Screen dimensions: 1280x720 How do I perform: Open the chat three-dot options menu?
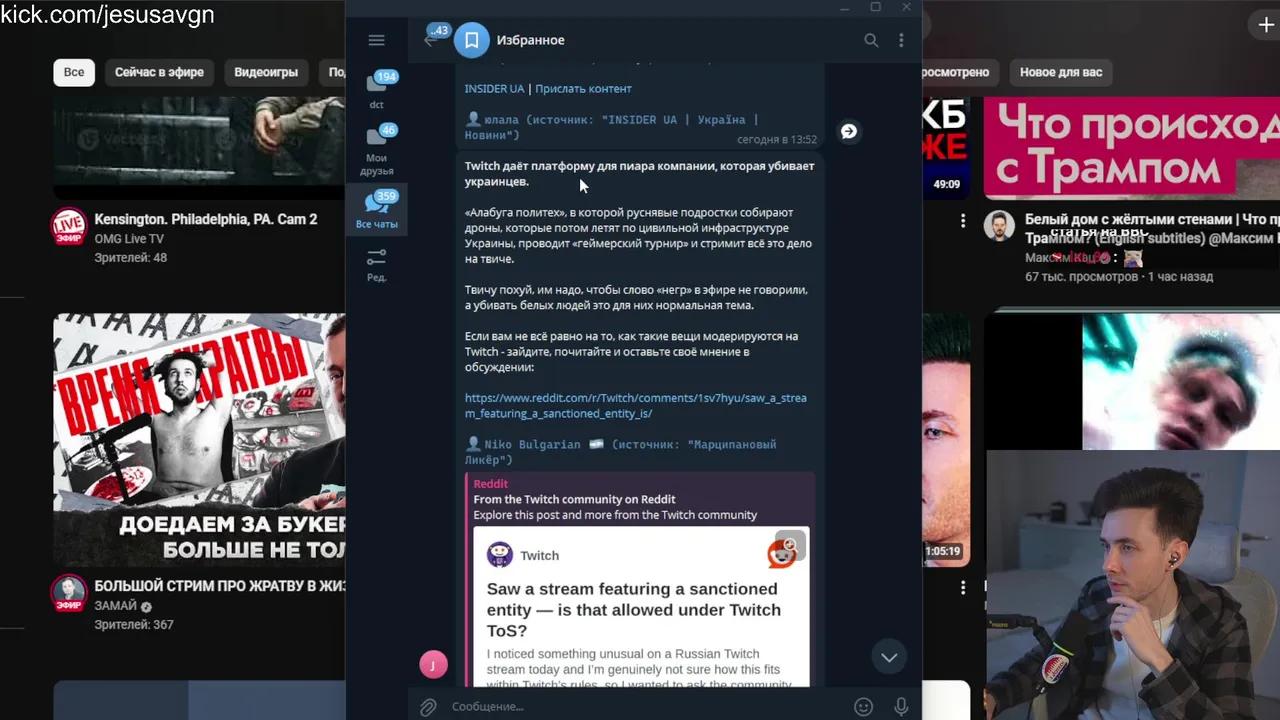901,40
